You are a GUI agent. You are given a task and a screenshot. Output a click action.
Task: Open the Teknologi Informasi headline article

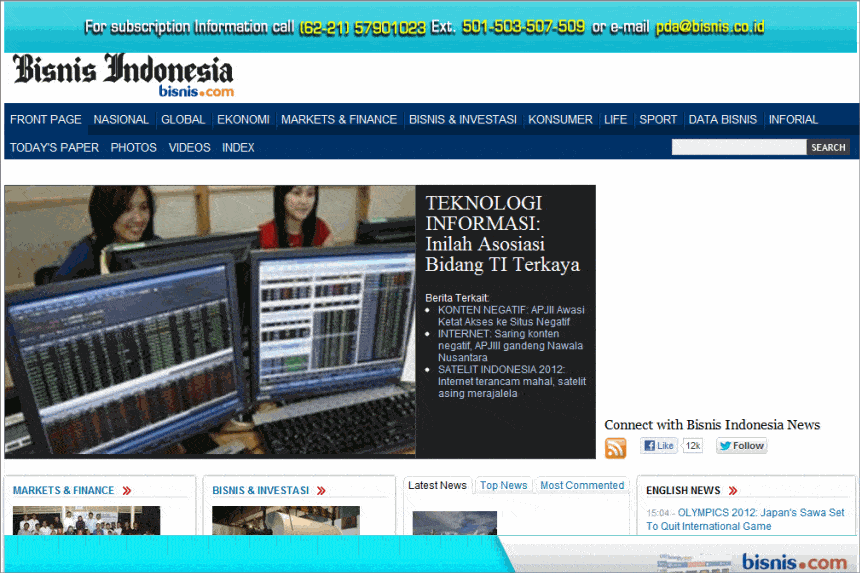tap(502, 234)
